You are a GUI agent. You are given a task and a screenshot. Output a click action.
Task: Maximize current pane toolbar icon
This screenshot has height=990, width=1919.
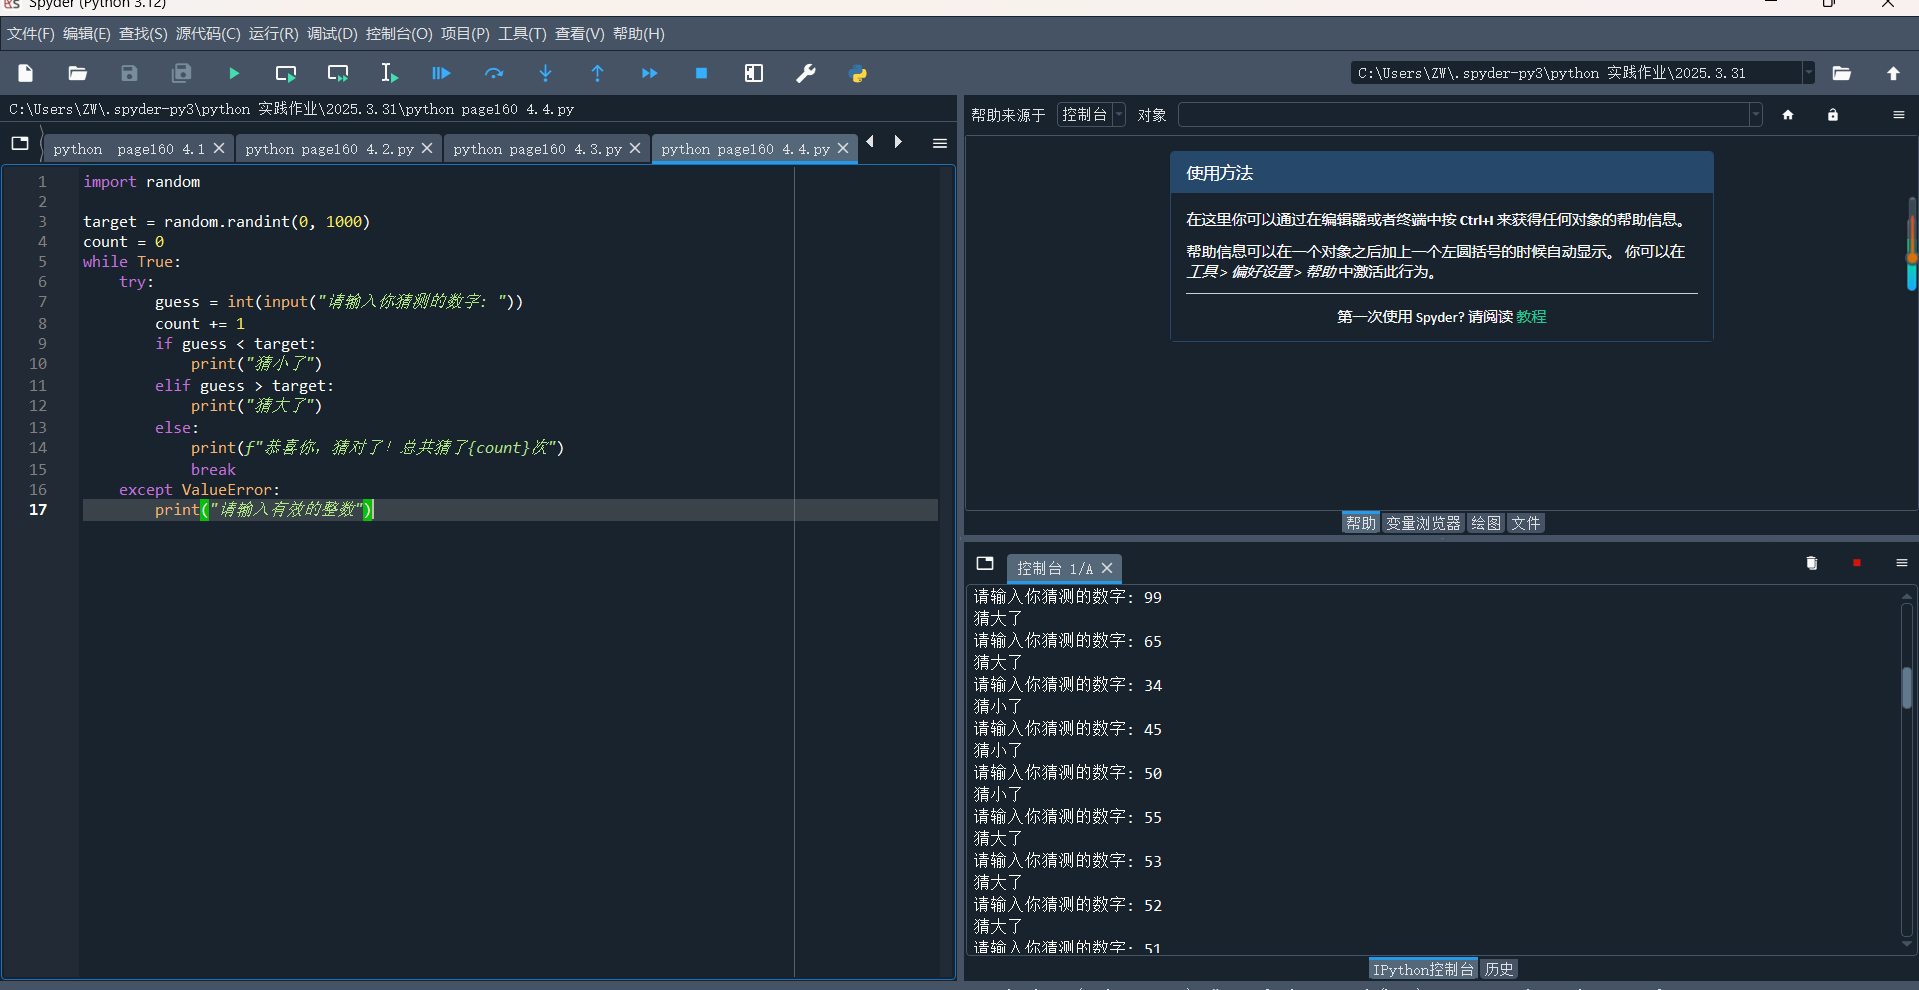754,73
